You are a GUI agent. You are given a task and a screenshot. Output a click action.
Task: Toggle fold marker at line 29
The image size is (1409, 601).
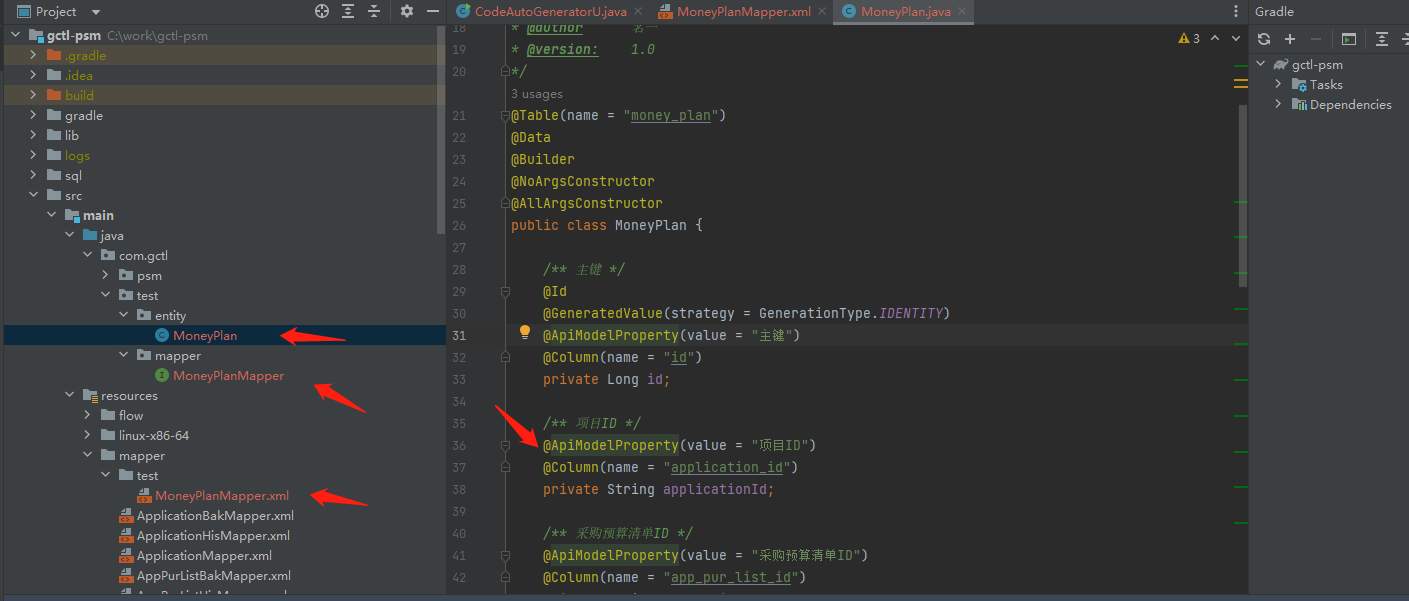click(x=506, y=292)
